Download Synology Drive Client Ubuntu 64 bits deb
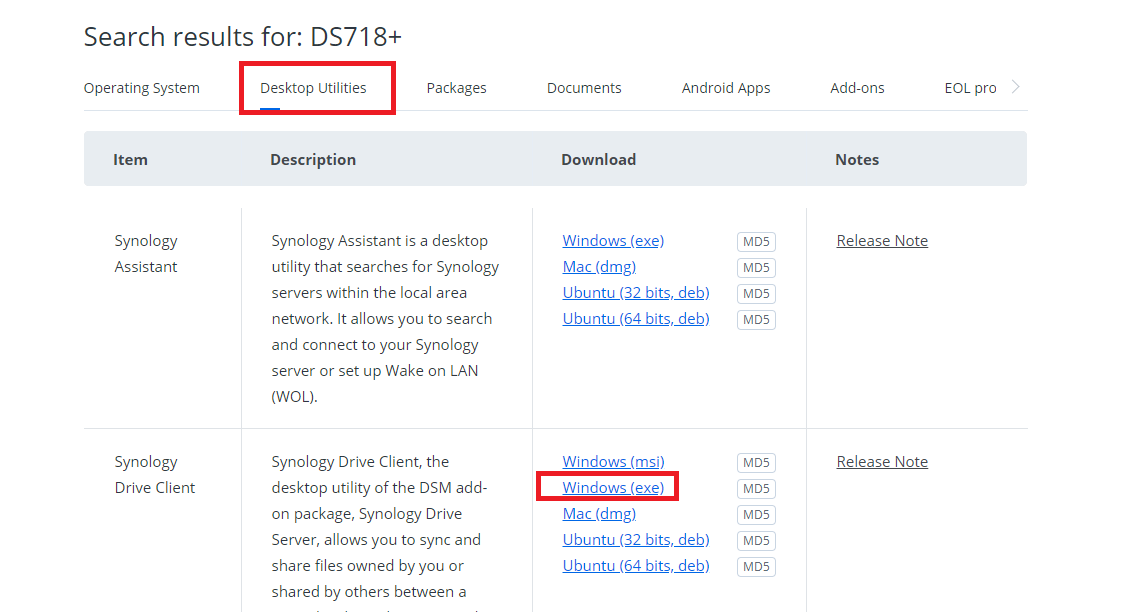 [x=636, y=565]
